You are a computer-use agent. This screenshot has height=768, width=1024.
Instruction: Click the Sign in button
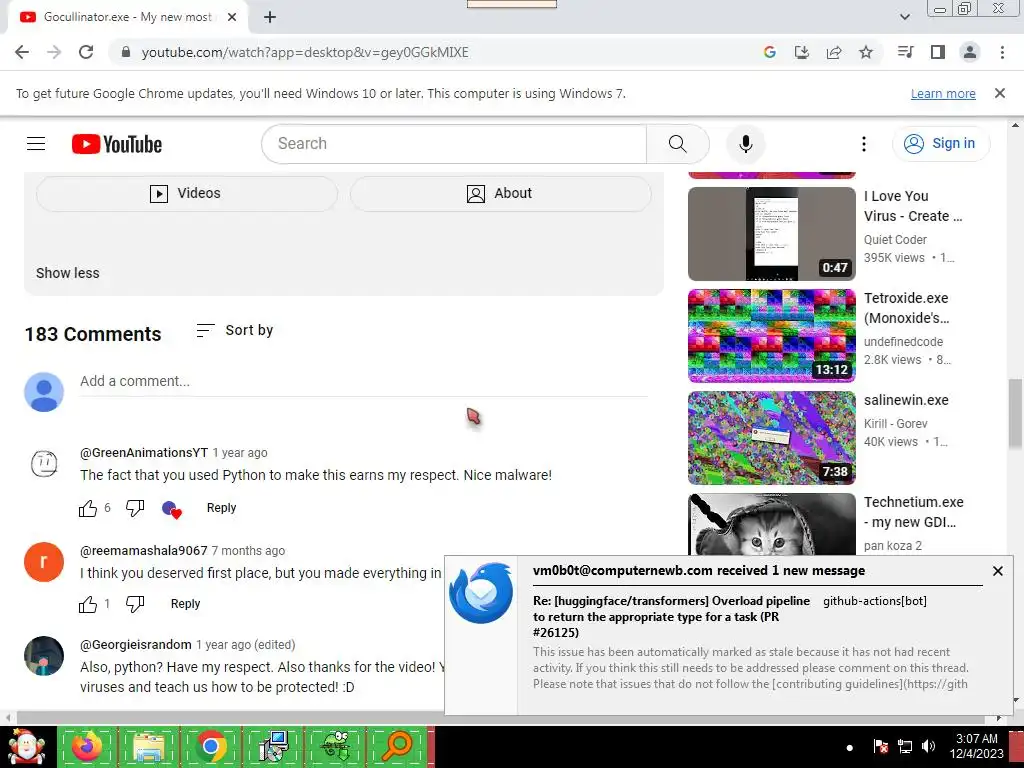pos(940,144)
